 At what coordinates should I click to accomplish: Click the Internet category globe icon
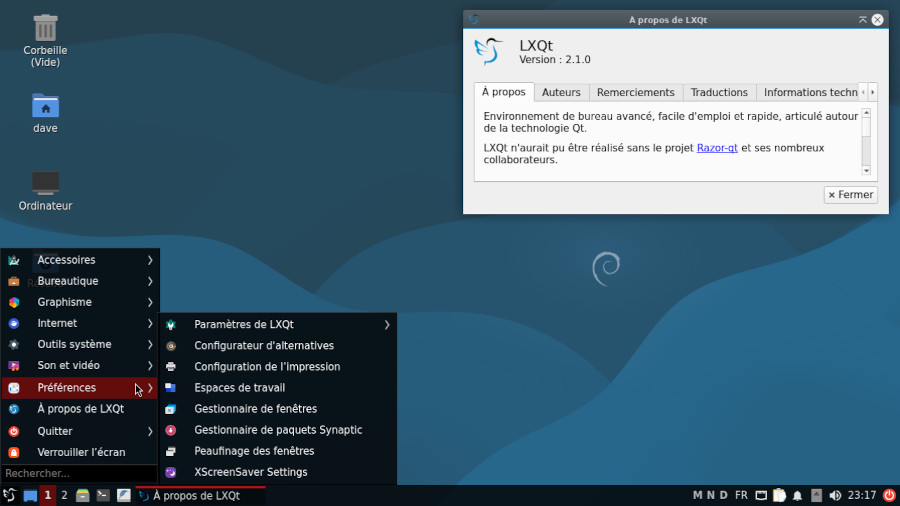click(x=14, y=324)
